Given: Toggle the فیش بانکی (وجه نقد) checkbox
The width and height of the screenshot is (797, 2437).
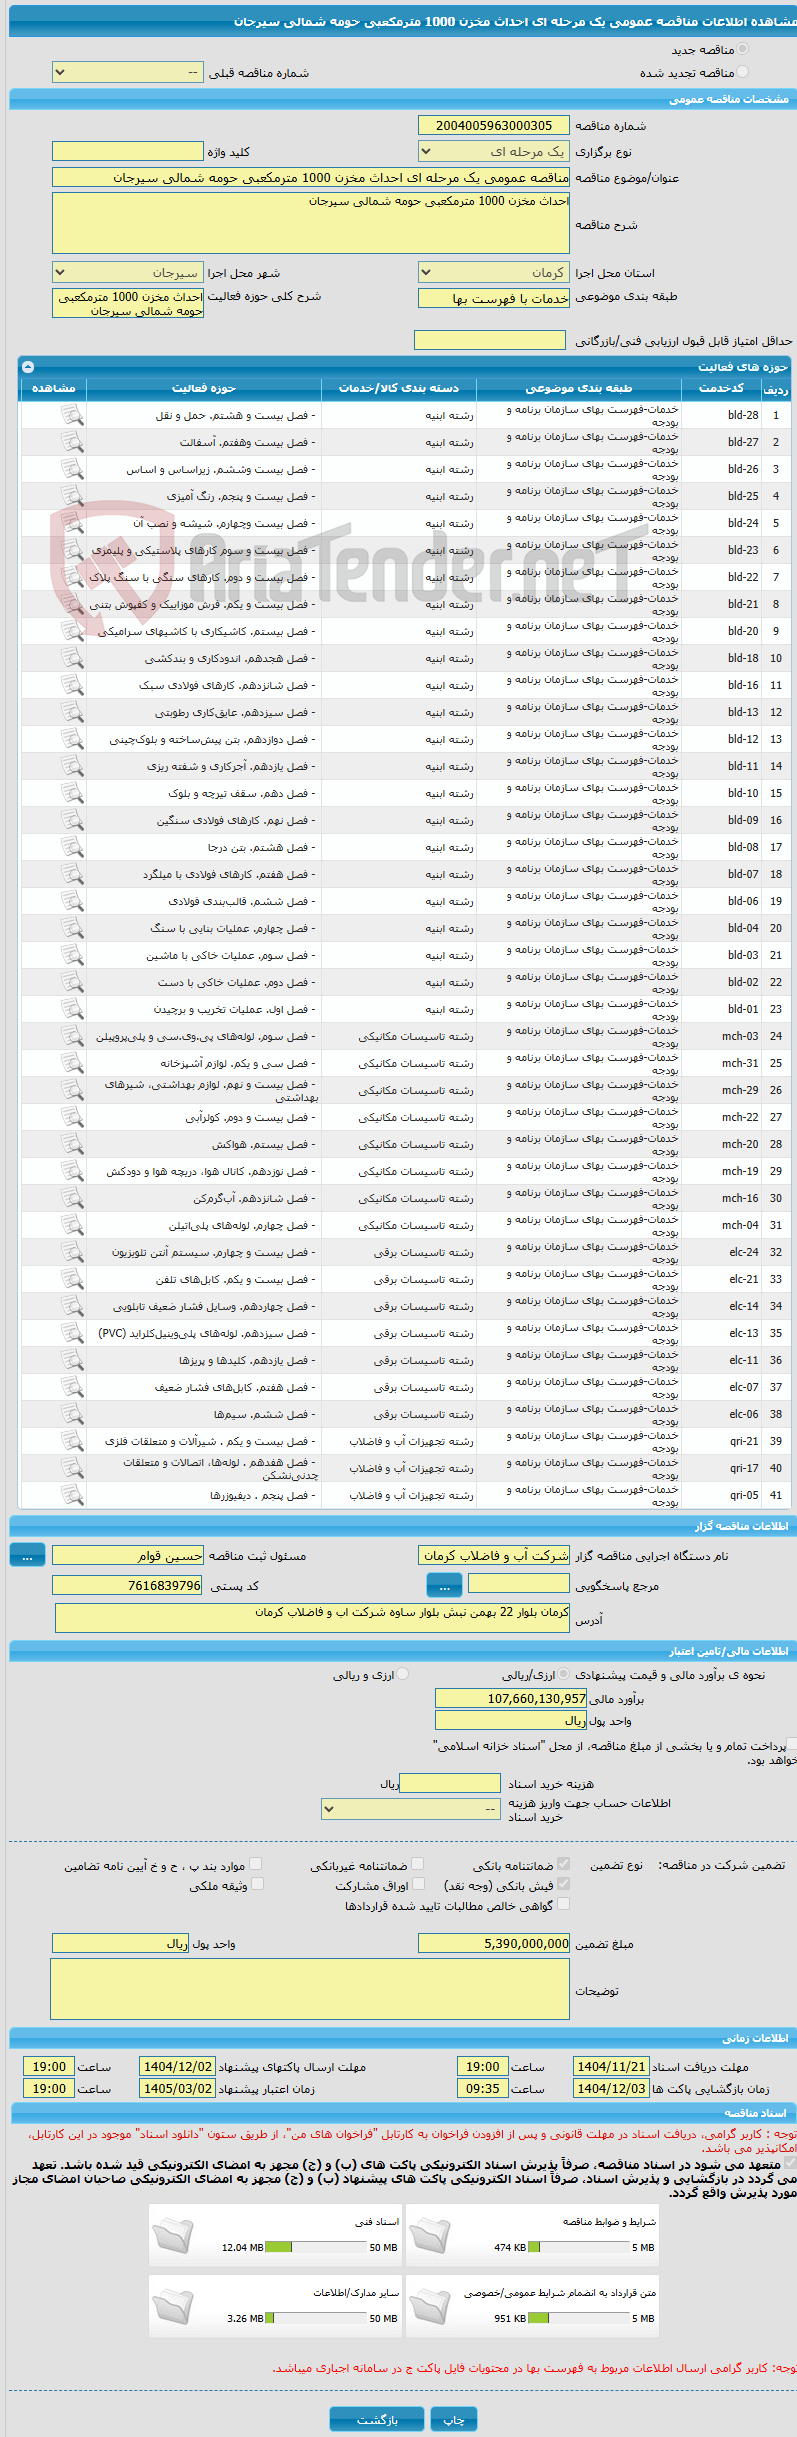Looking at the screenshot, I should click(x=564, y=1884).
